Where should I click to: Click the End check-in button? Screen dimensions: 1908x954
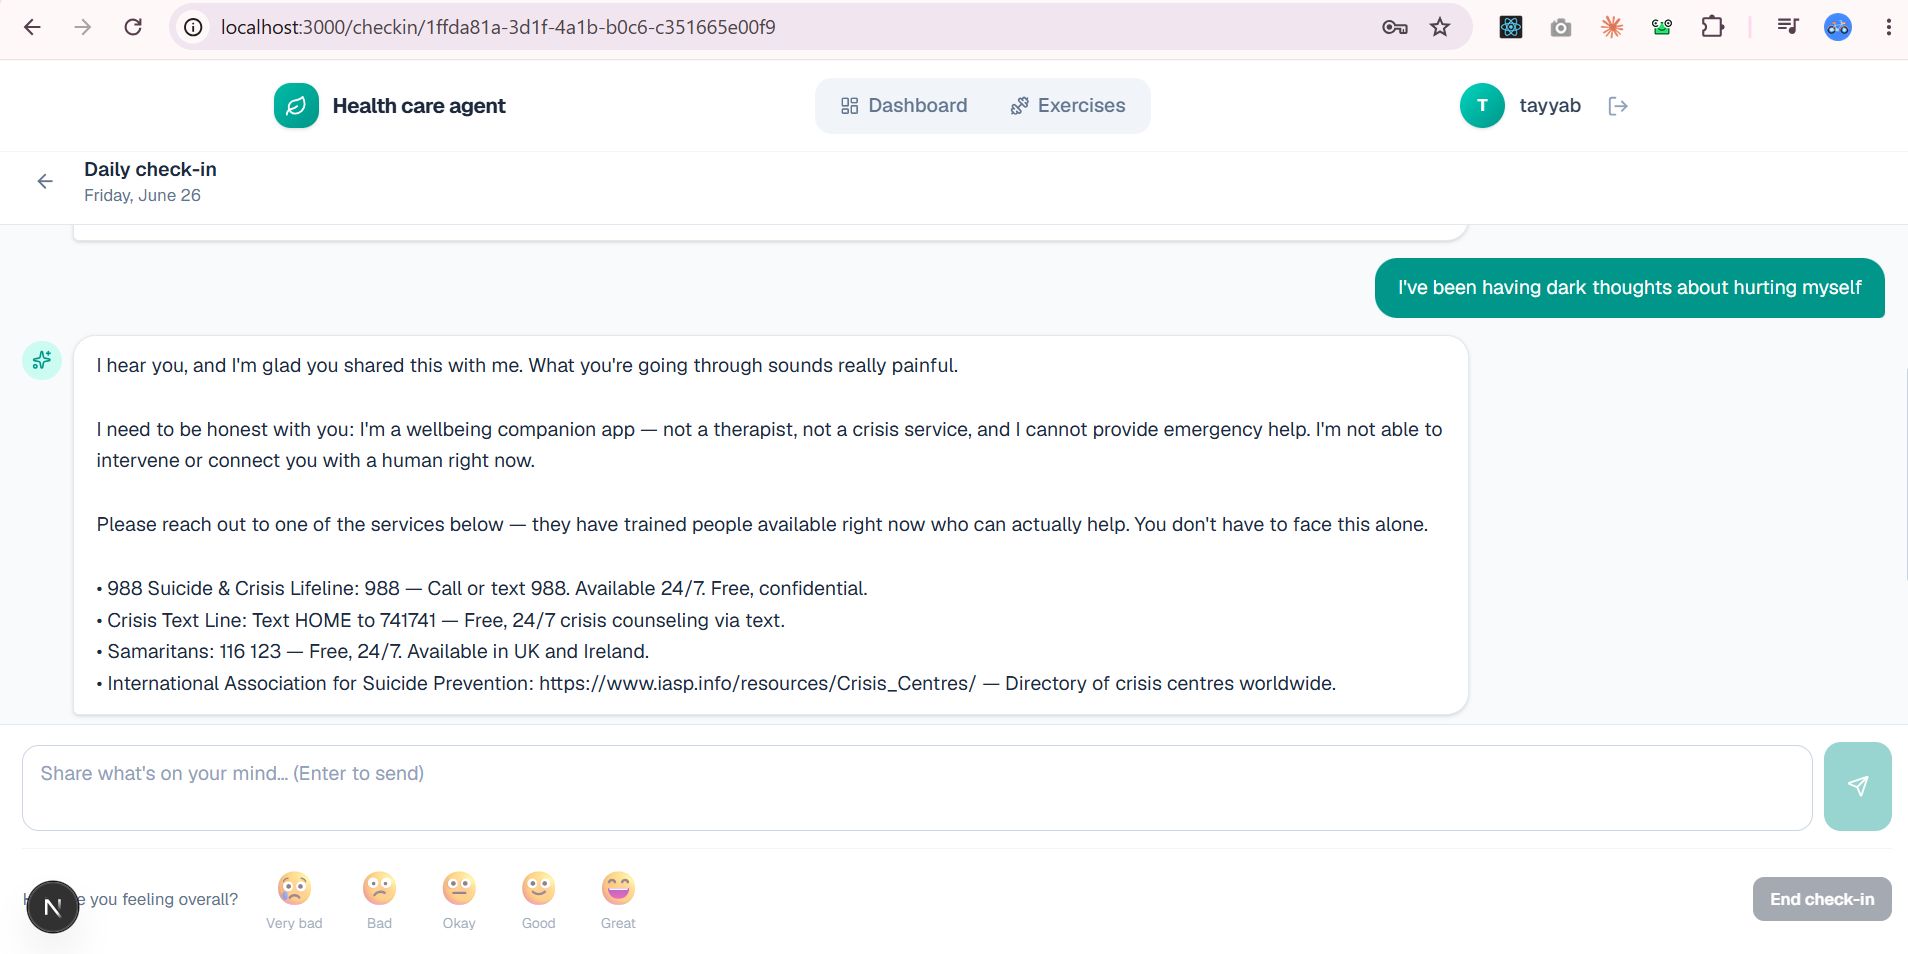pyautogui.click(x=1822, y=899)
